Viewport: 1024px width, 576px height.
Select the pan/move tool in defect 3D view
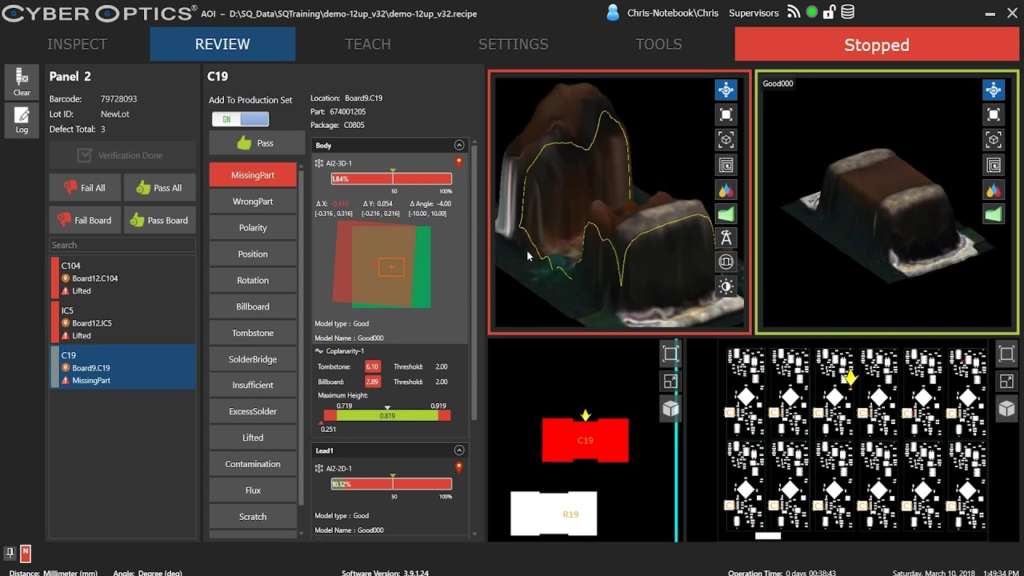point(726,90)
